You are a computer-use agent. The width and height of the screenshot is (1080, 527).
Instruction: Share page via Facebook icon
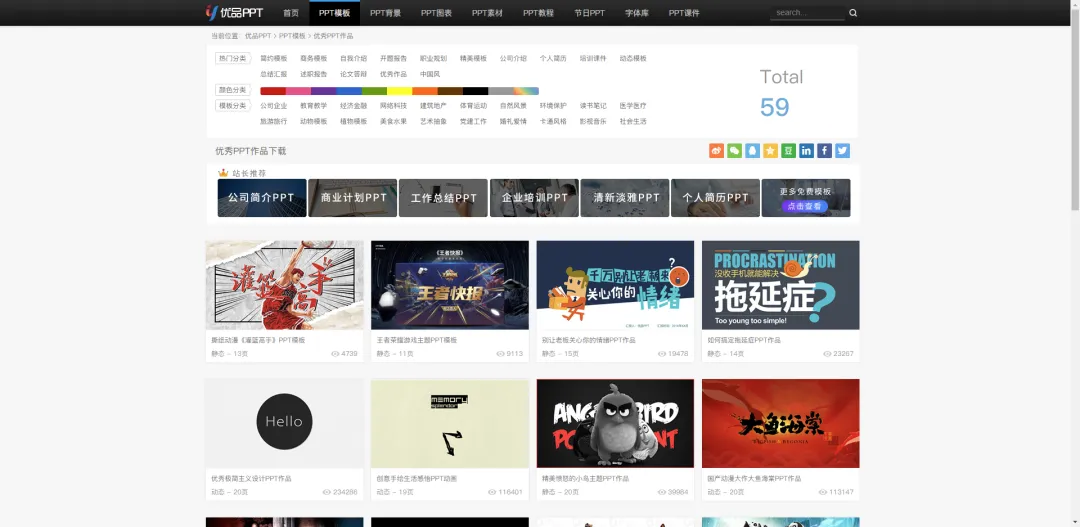[x=824, y=150]
